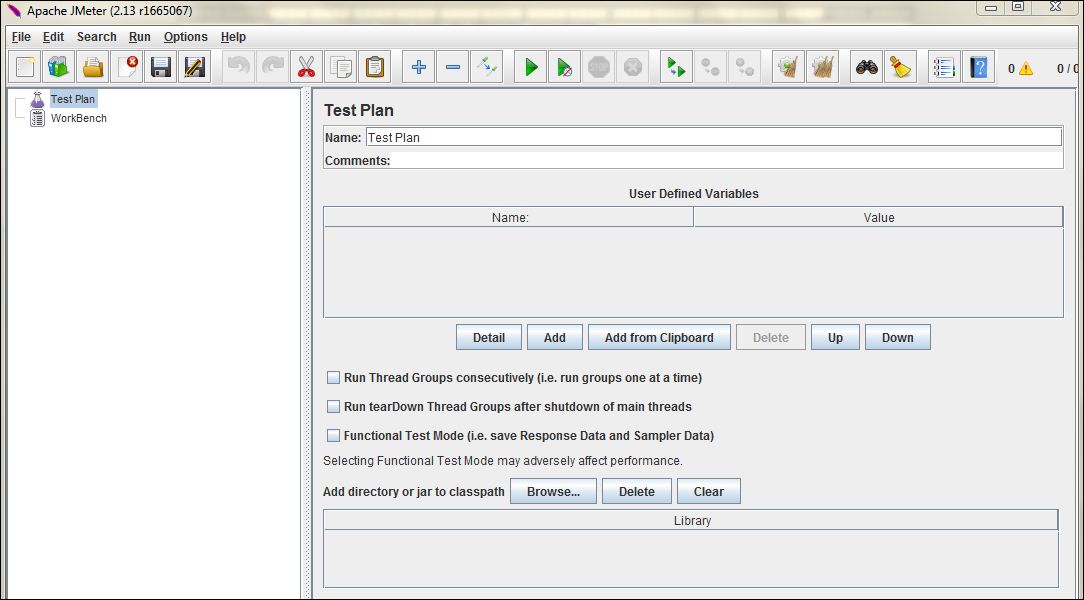This screenshot has height=600, width=1084.
Task: Check Run Thread Groups consecutively
Action: click(333, 377)
